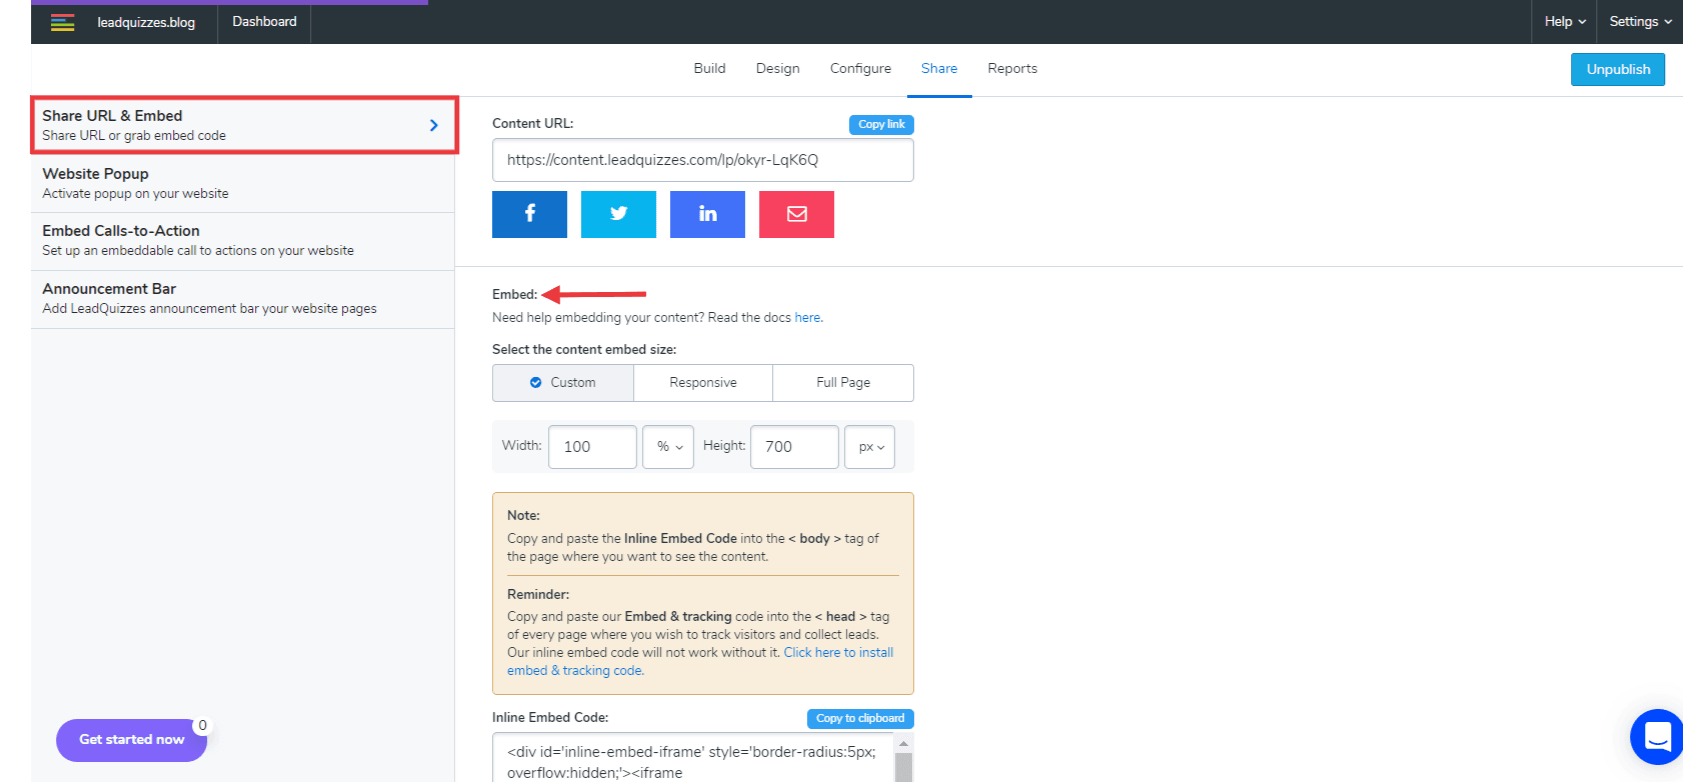Screen dimensions: 1683x782
Task: Share via email envelope button
Action: point(797,214)
